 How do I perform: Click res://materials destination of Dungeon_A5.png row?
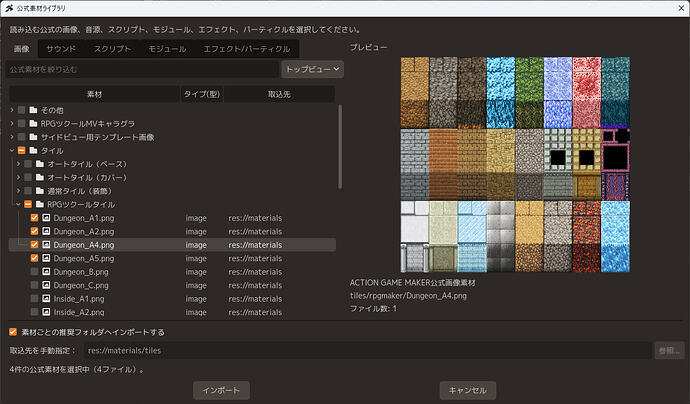(x=255, y=258)
